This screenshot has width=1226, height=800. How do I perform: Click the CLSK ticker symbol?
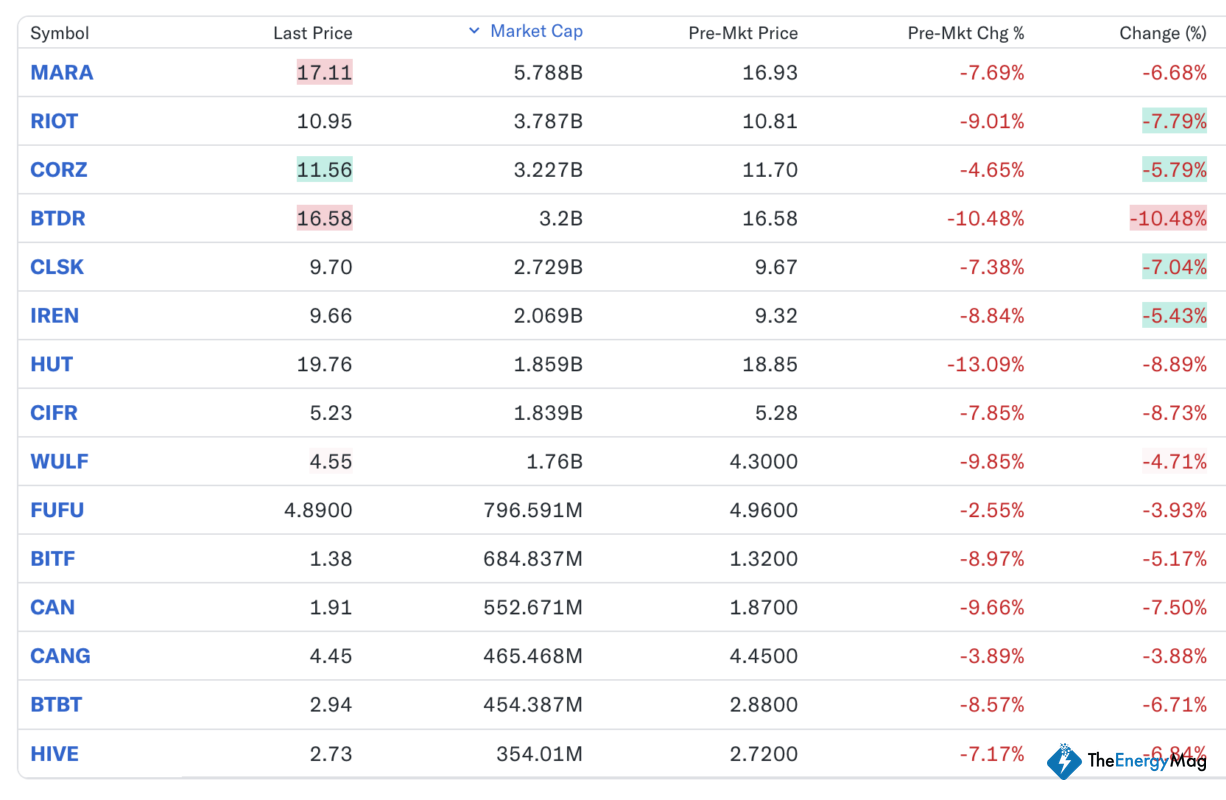click(57, 267)
